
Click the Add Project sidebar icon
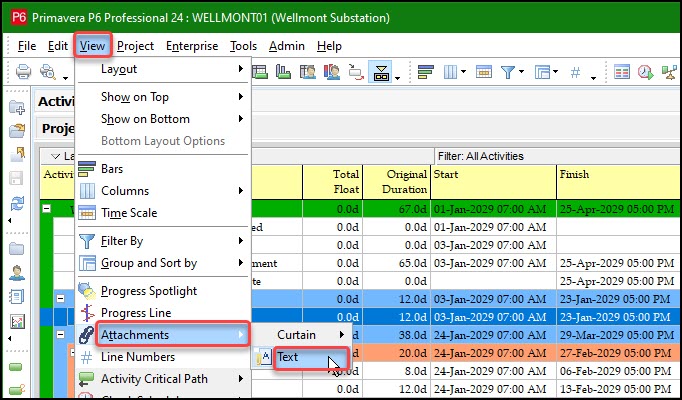[x=17, y=107]
